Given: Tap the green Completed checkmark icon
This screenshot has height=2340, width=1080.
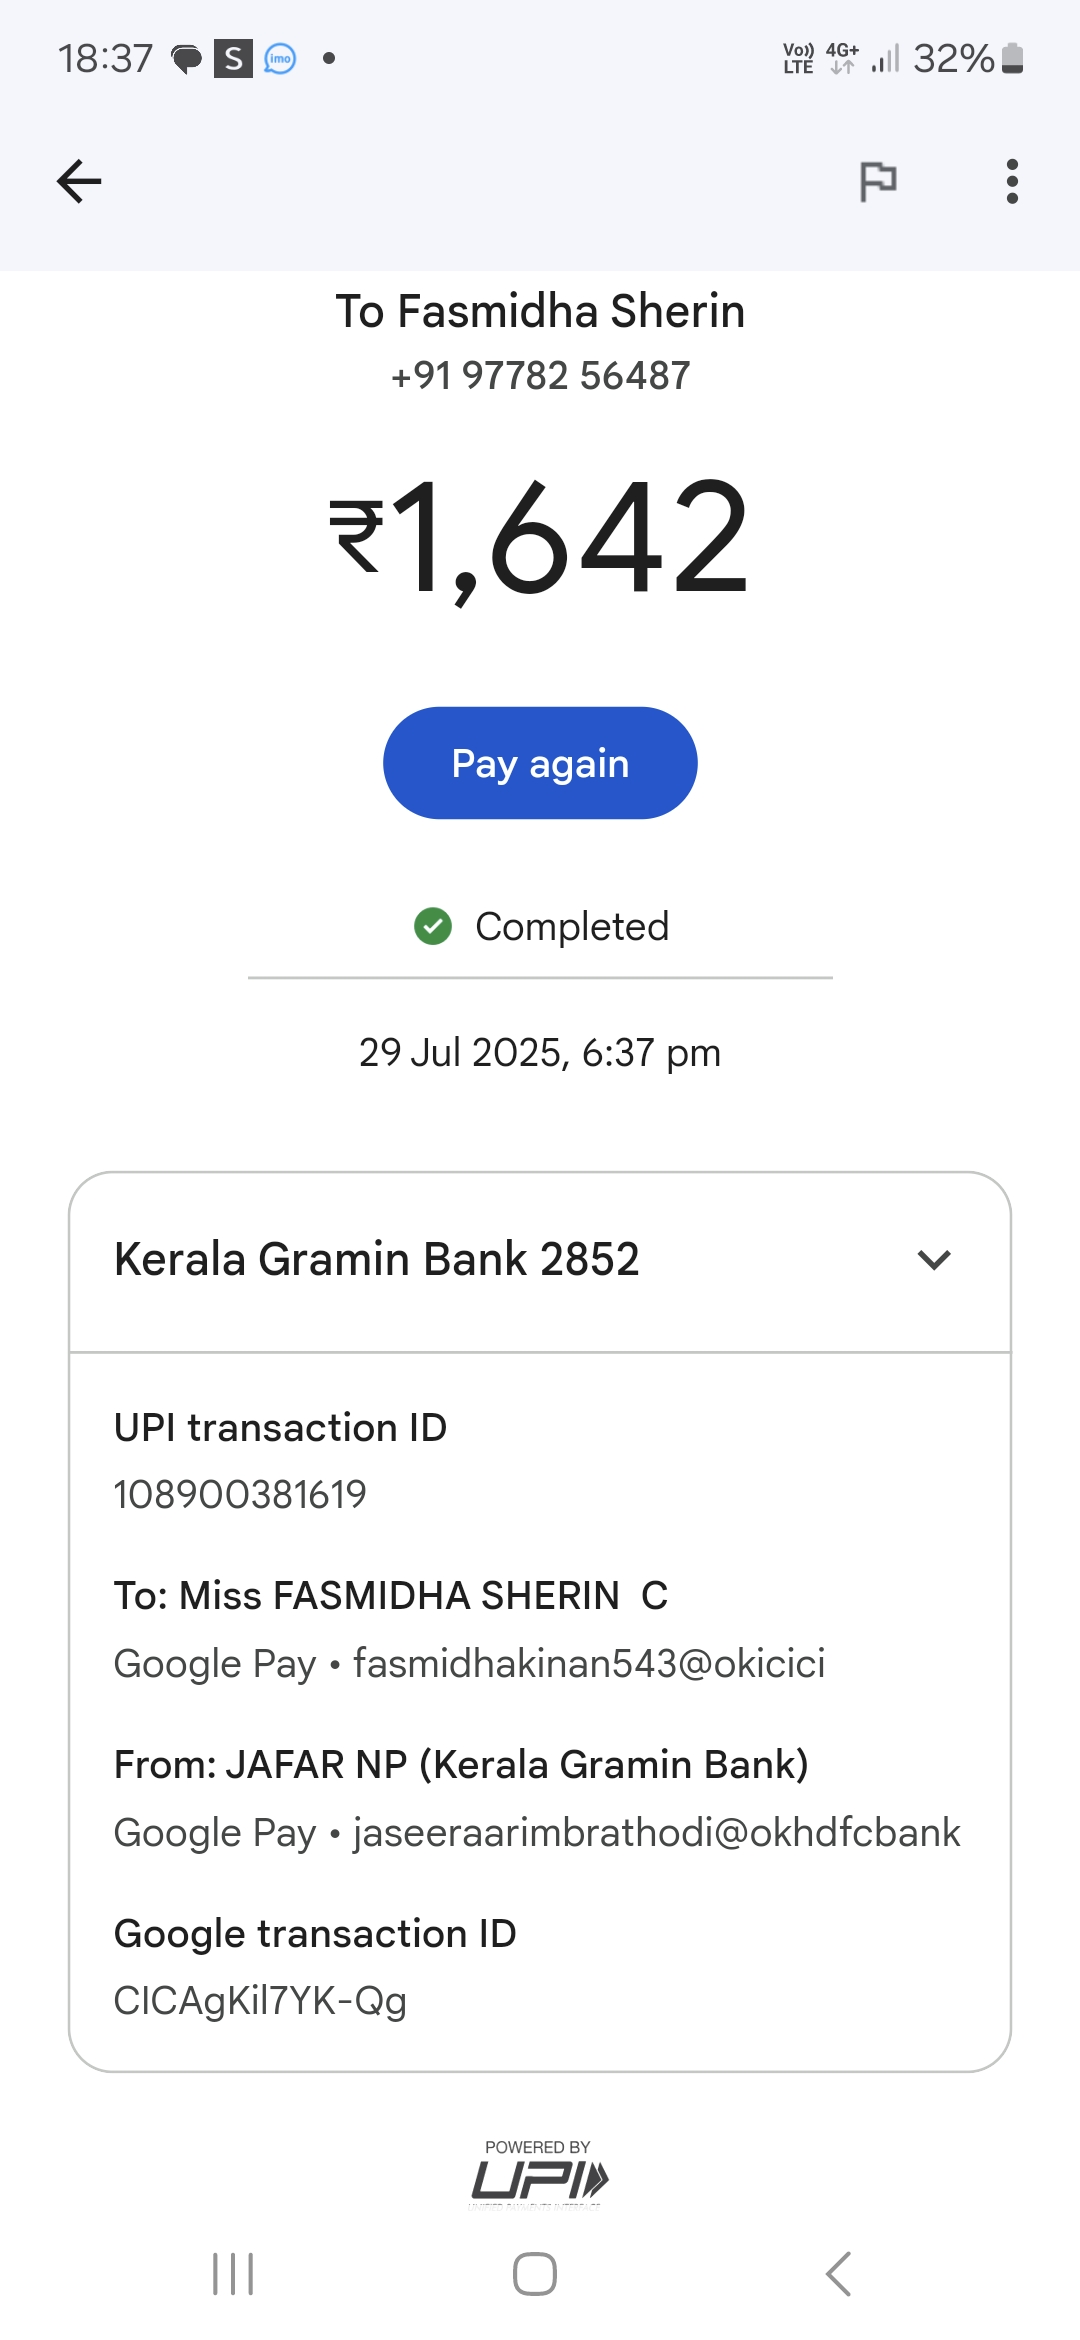Looking at the screenshot, I should 433,926.
